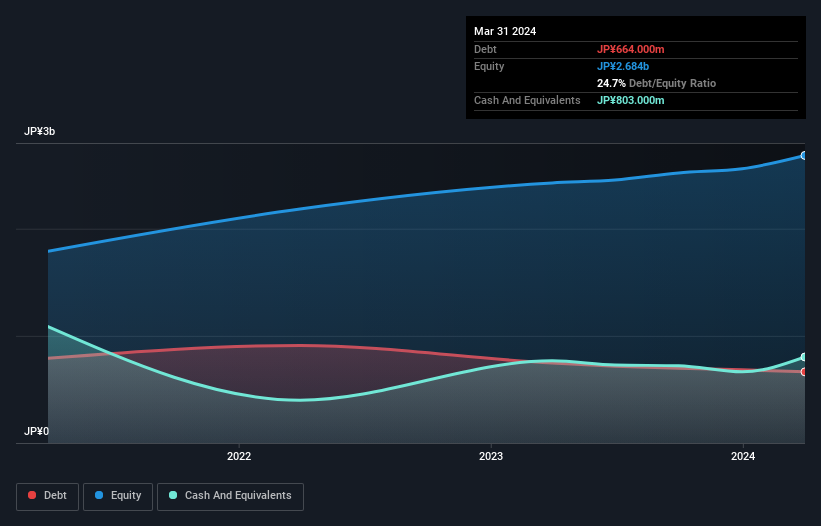Viewport: 821px width, 526px height.
Task: Click the JP¥3b axis label
Action: [39, 131]
